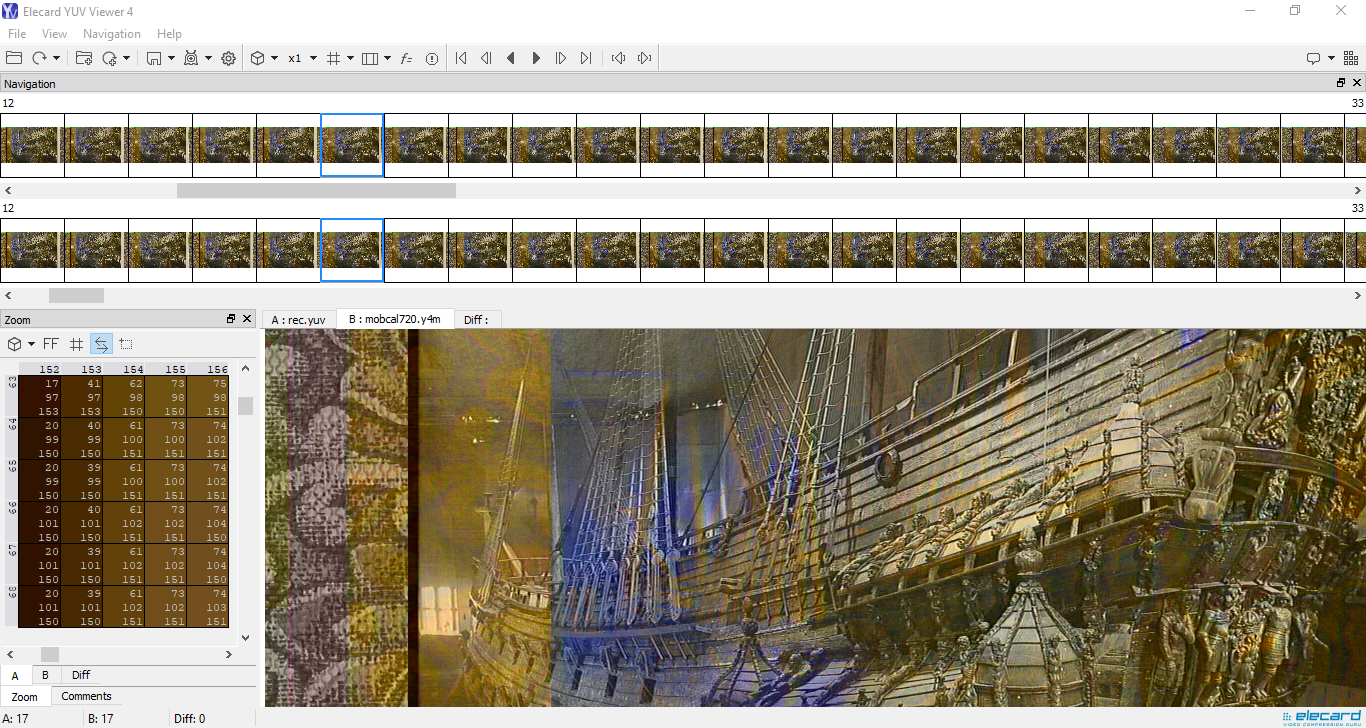Click the Zoom panel scroll right arrow
Viewport: 1366px width, 728px height.
click(x=229, y=654)
